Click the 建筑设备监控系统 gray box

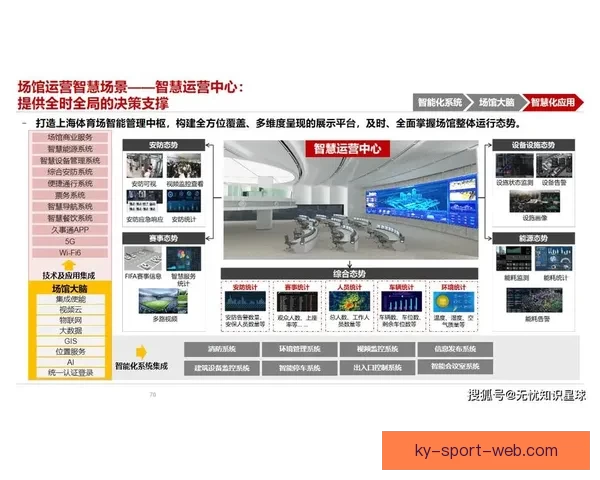pos(222,368)
